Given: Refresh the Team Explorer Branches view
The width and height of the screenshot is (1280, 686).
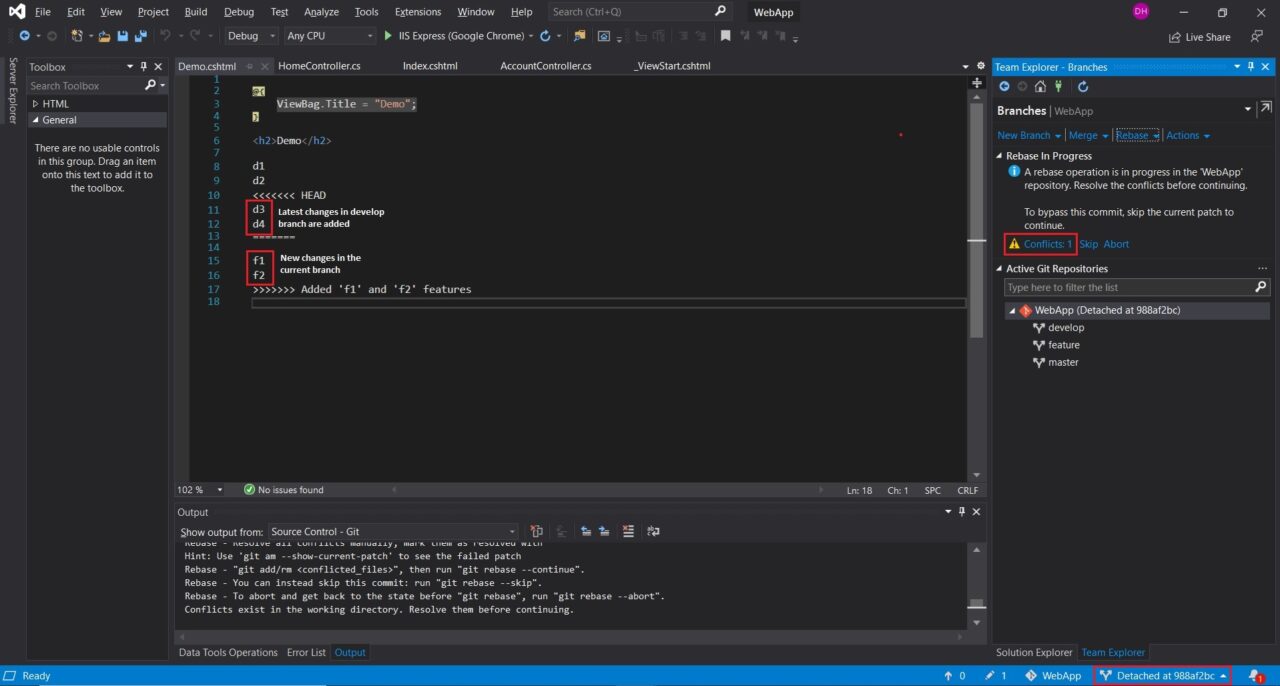Looking at the screenshot, I should click(x=1083, y=86).
